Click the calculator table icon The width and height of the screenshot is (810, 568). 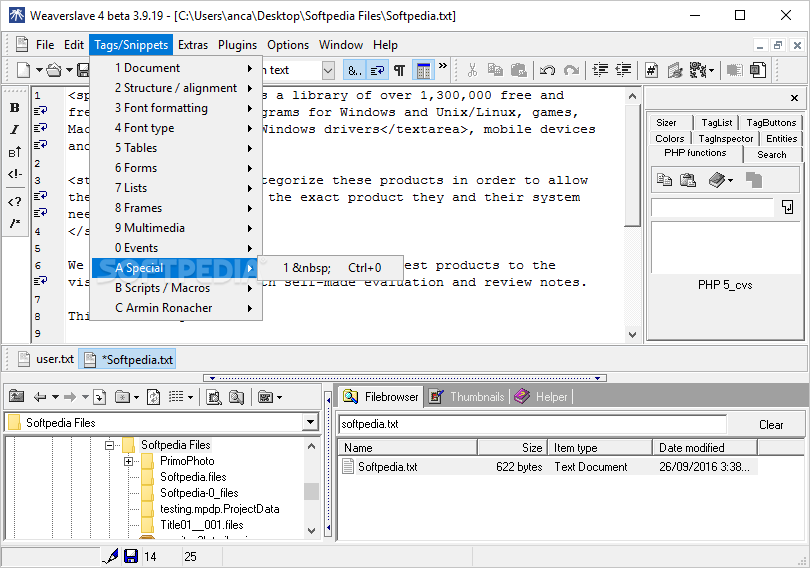click(423, 70)
